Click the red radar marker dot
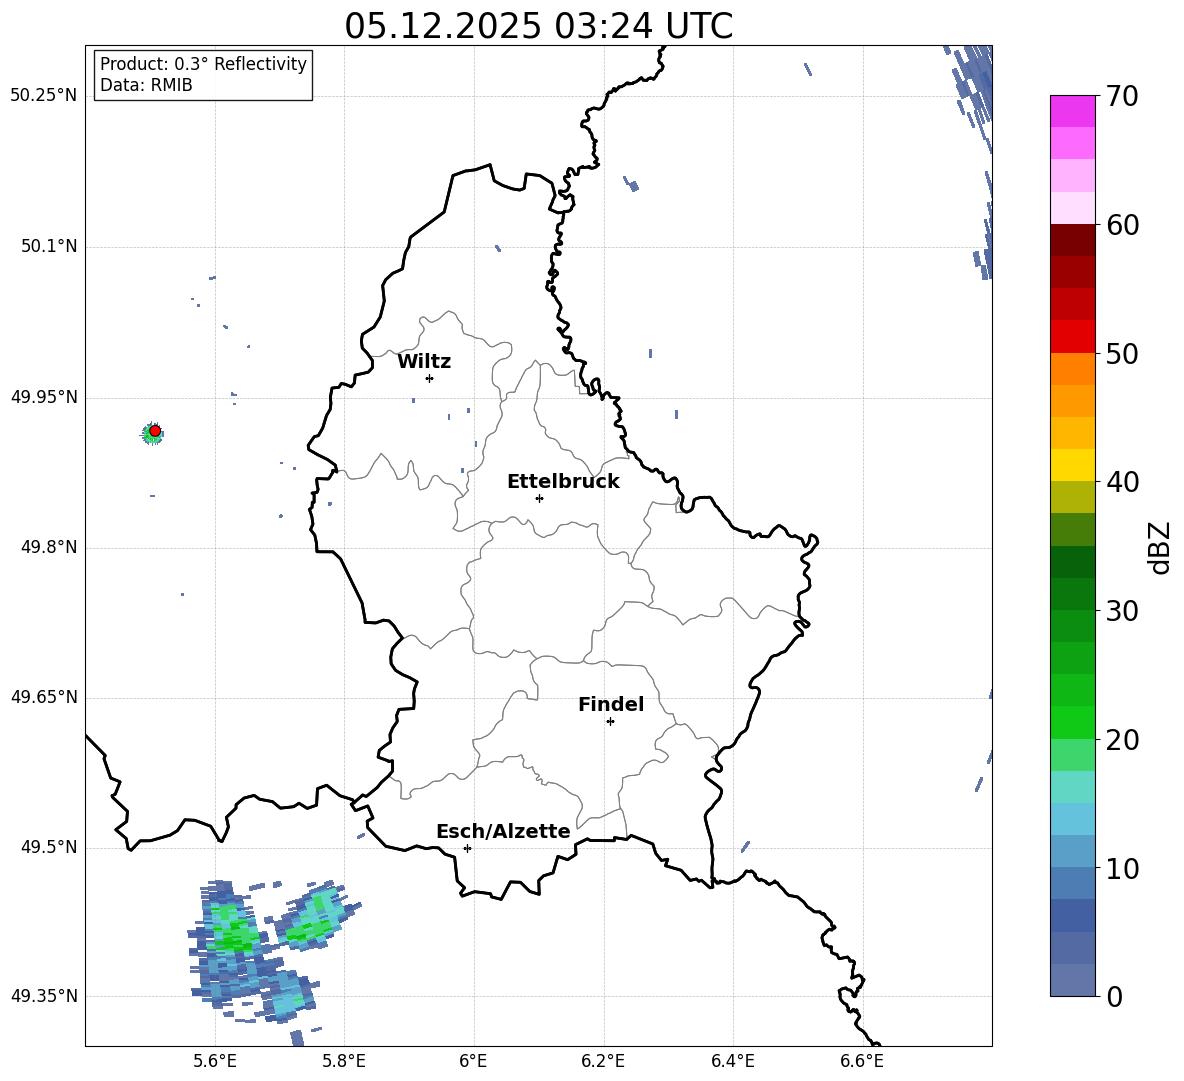This screenshot has width=1184, height=1081. coord(155,431)
